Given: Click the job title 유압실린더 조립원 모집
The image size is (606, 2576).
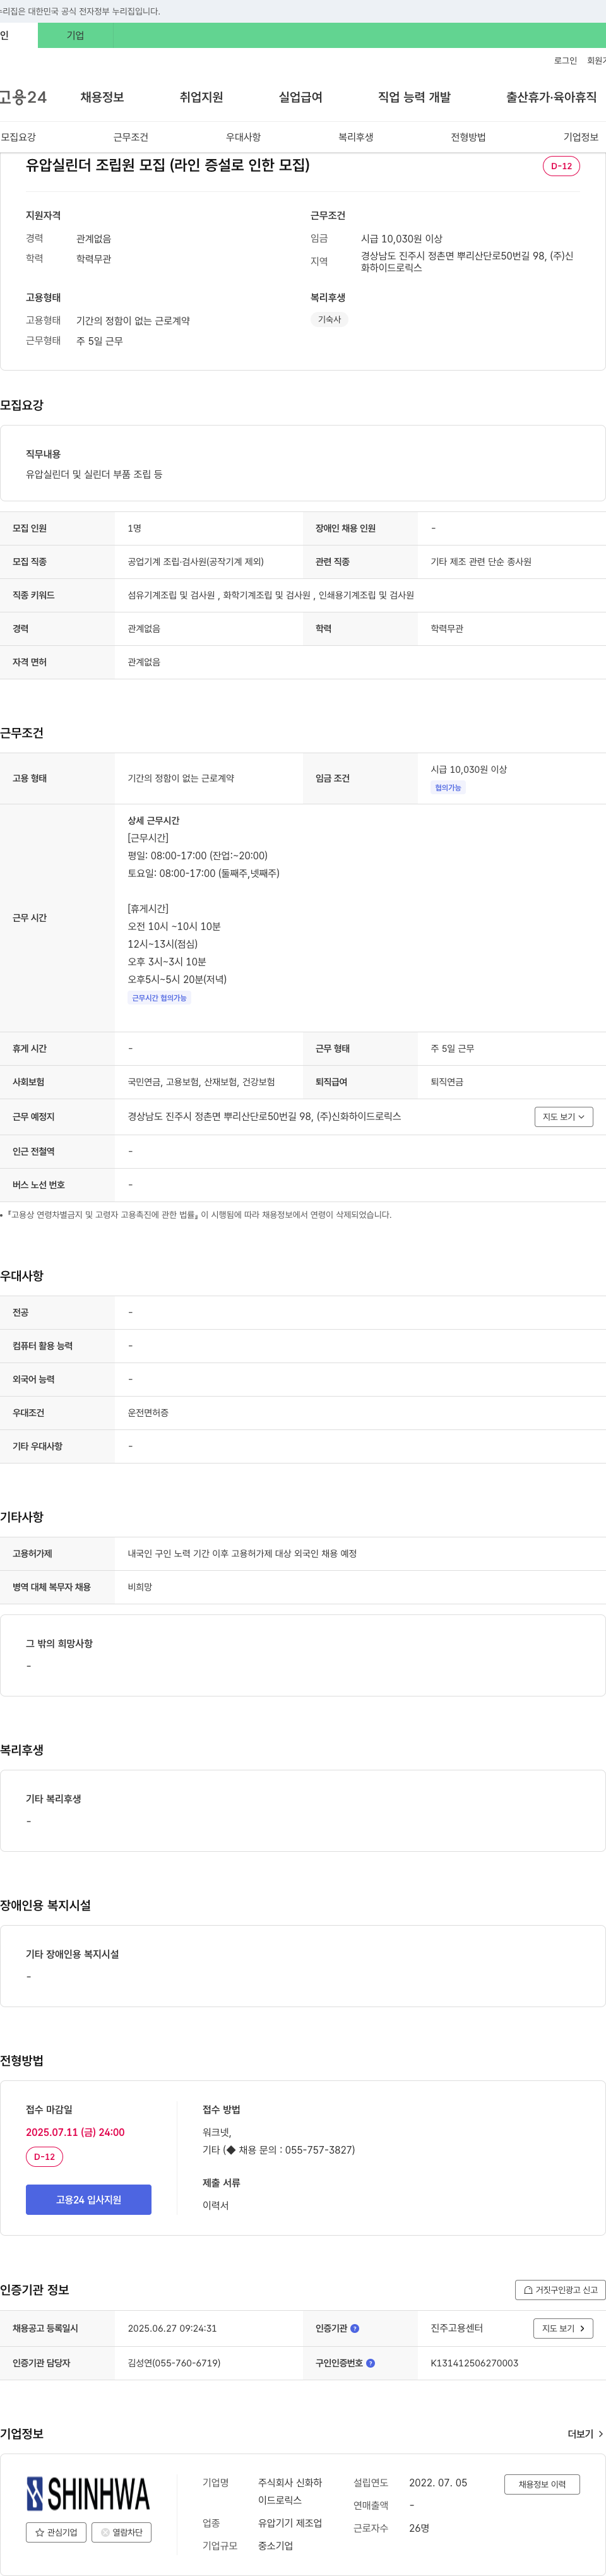Looking at the screenshot, I should click(168, 165).
